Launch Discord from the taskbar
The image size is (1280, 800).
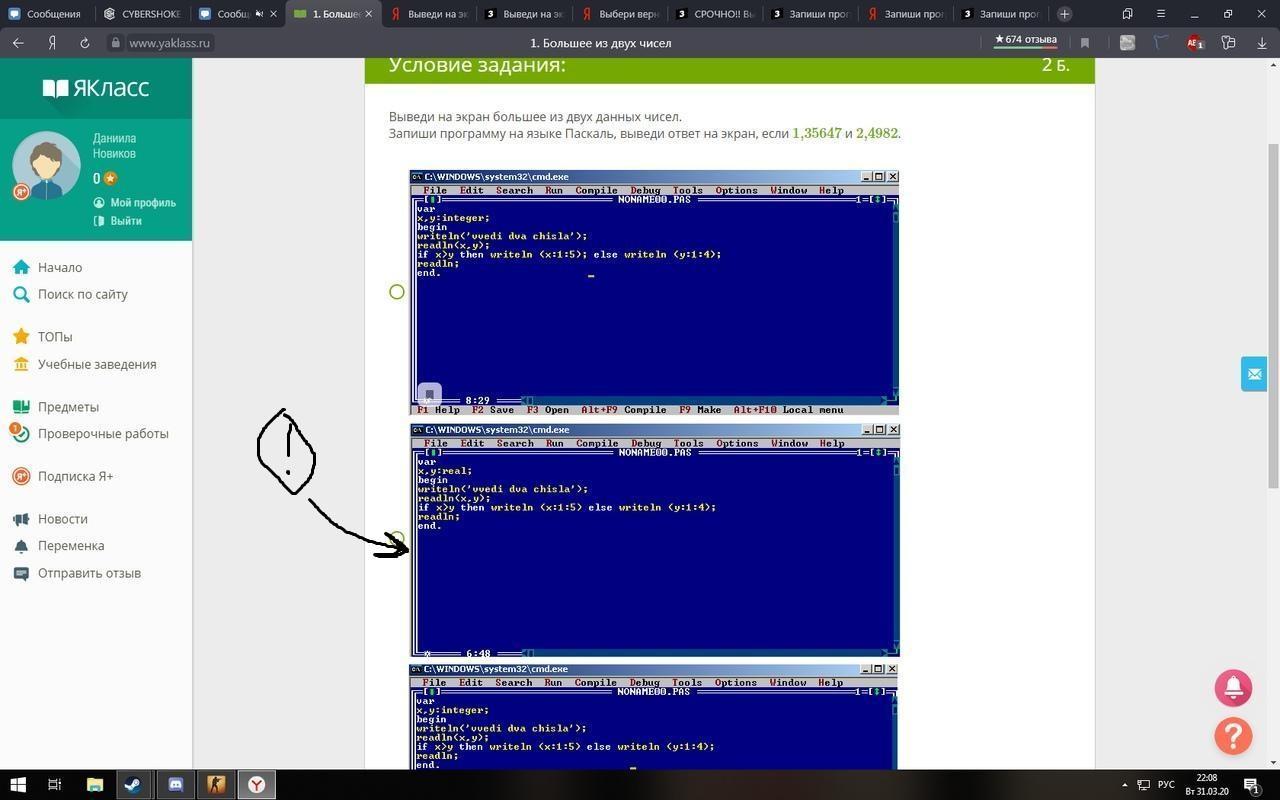pos(175,785)
